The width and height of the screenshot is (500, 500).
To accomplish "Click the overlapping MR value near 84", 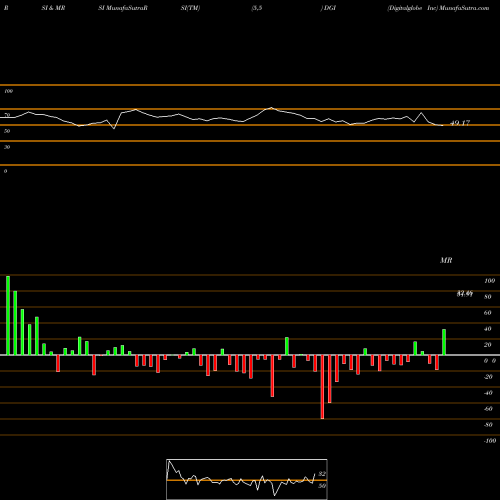I will 465,294.
